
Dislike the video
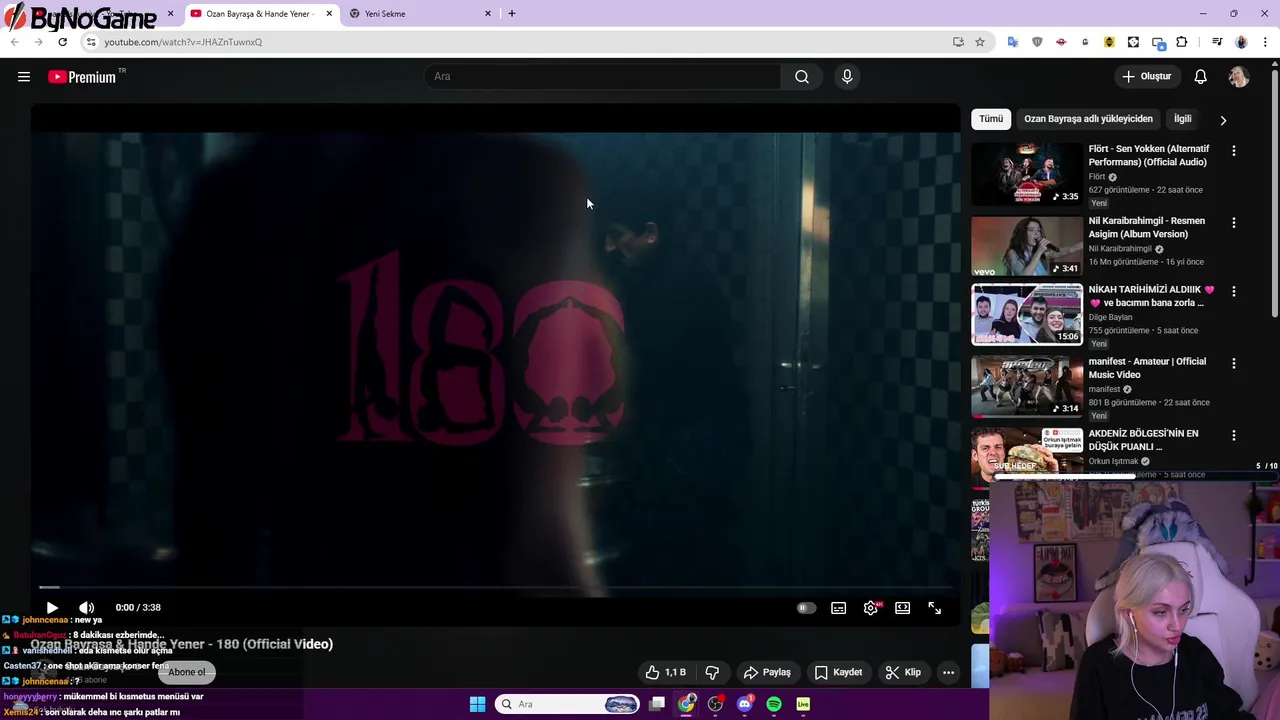[x=712, y=673]
